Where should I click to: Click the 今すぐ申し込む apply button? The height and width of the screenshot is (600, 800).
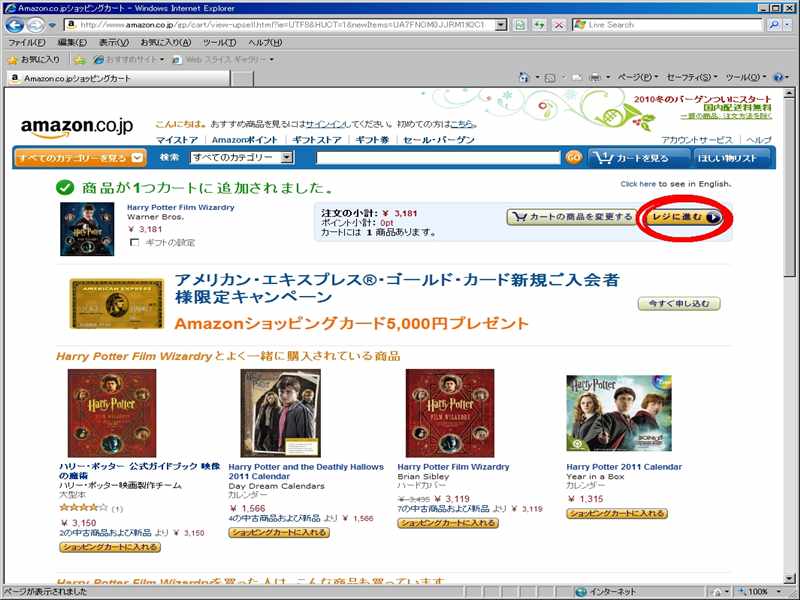pos(679,304)
